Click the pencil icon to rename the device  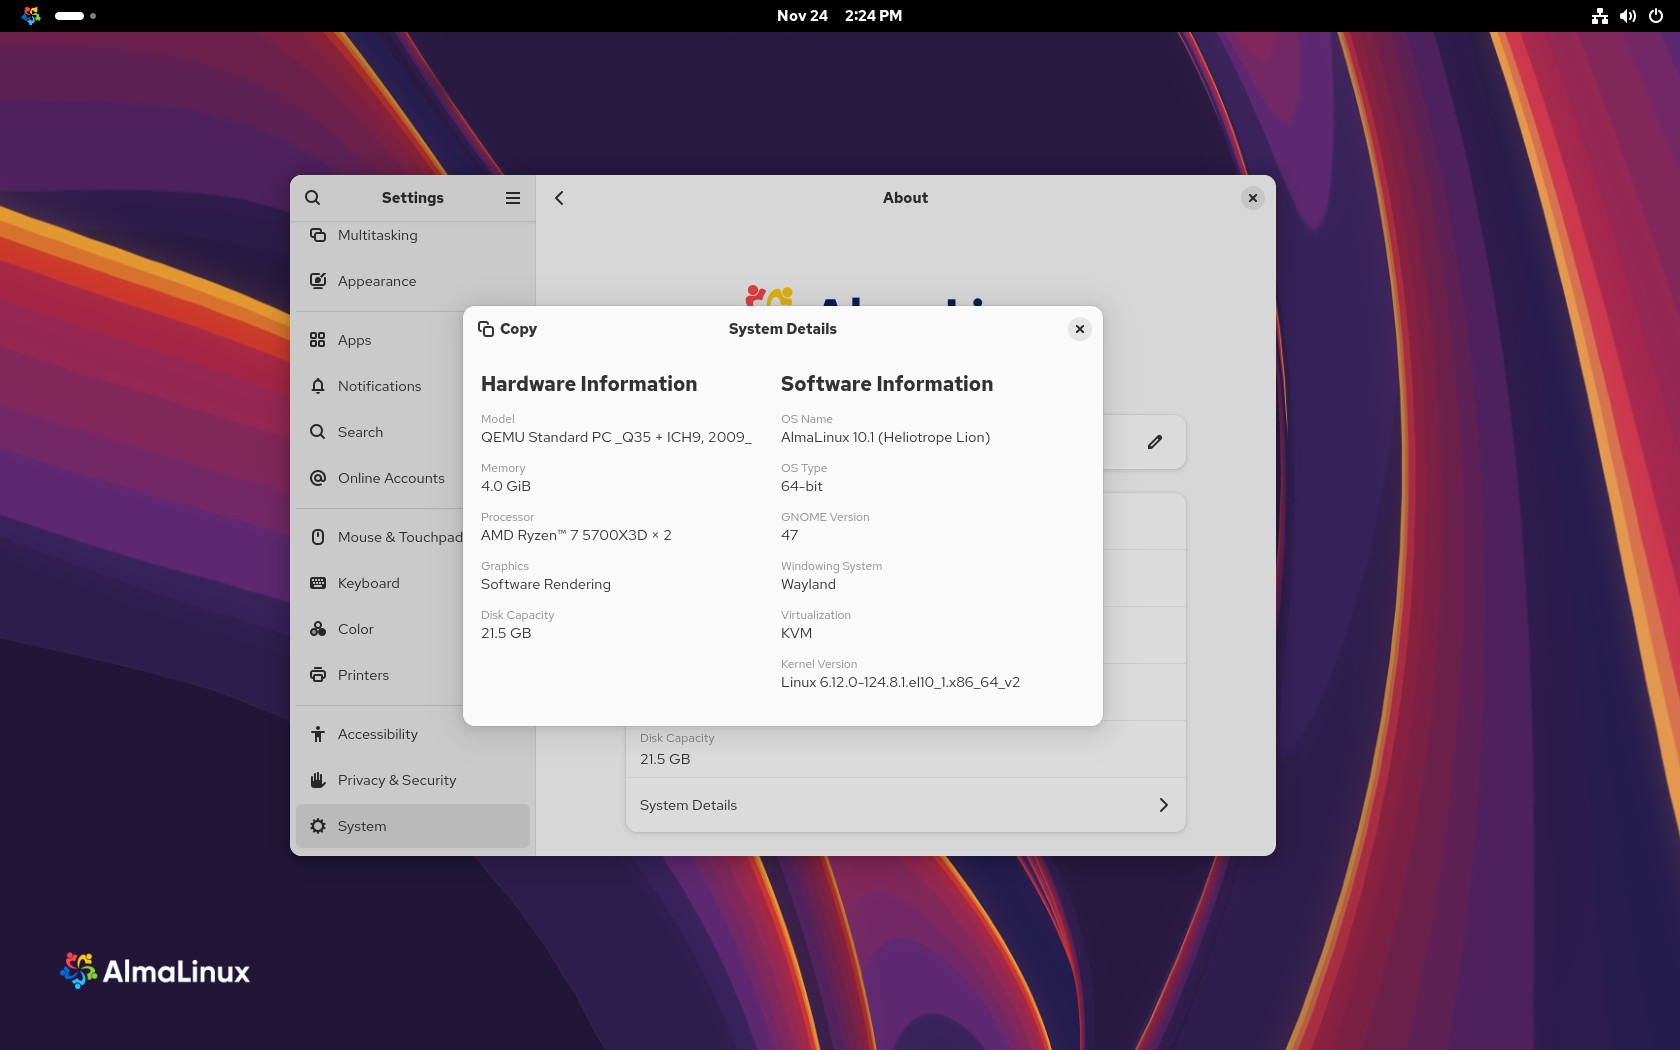tap(1155, 441)
